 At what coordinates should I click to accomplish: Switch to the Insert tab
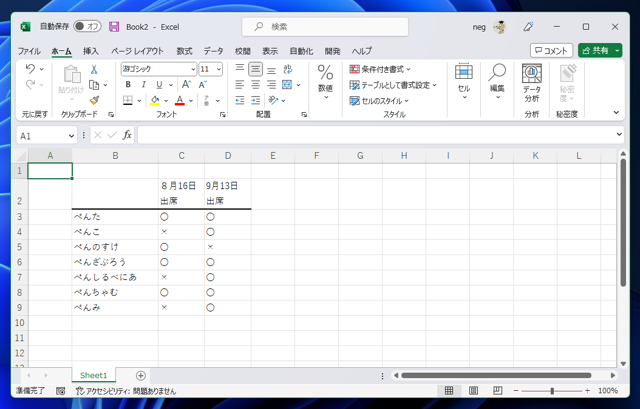click(91, 51)
